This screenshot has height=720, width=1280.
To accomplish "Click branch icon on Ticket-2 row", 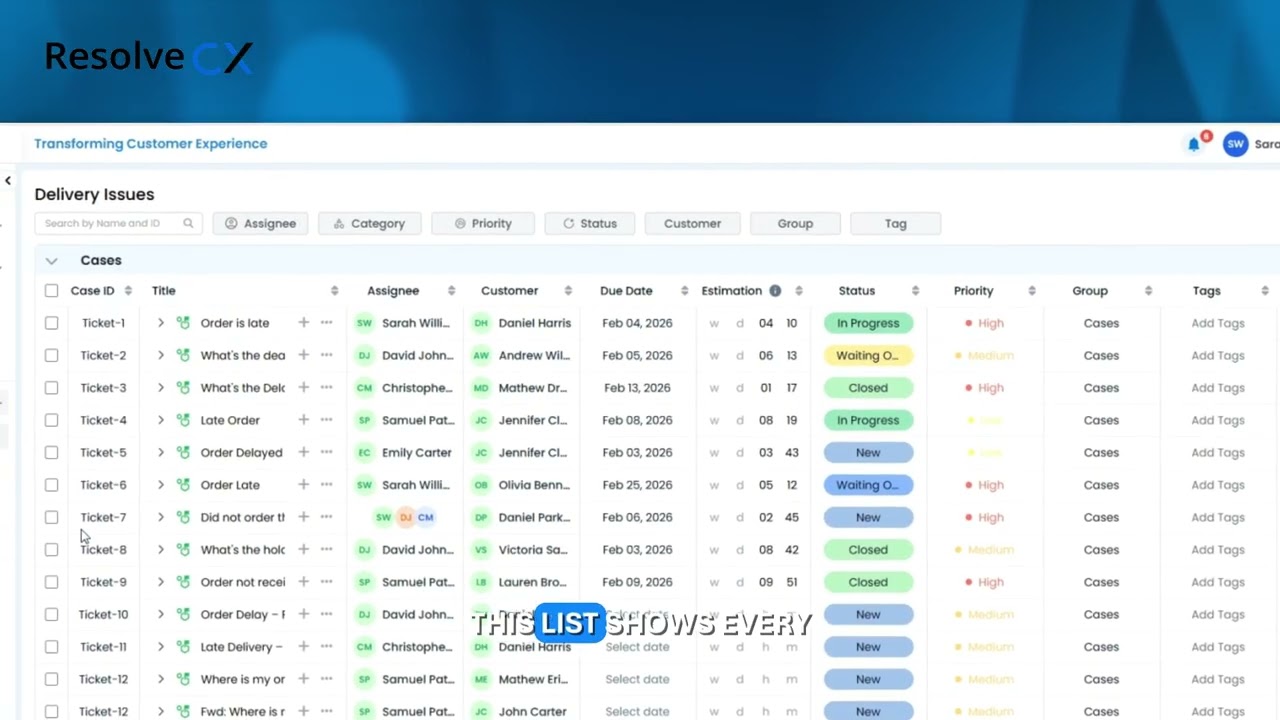I will point(183,355).
